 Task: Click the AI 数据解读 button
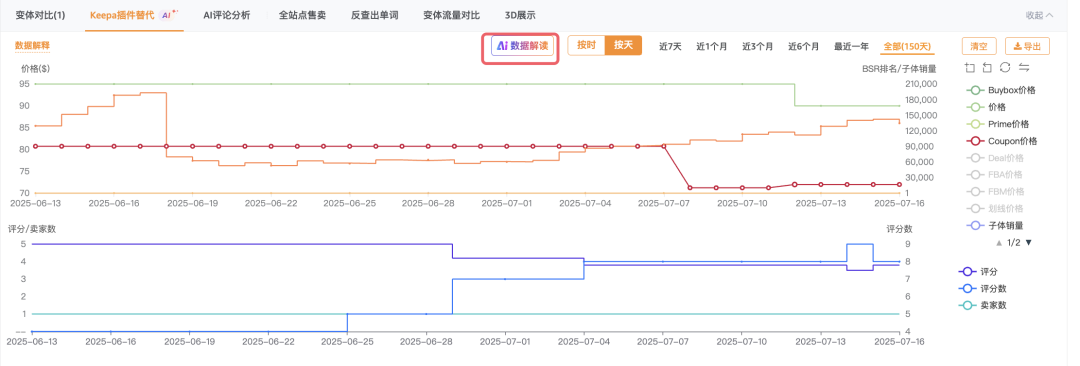tap(522, 45)
